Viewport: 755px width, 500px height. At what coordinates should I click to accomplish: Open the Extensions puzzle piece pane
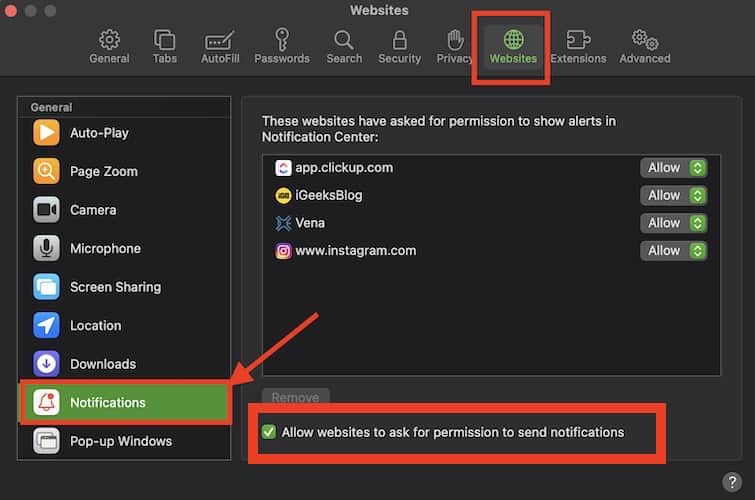[x=578, y=46]
